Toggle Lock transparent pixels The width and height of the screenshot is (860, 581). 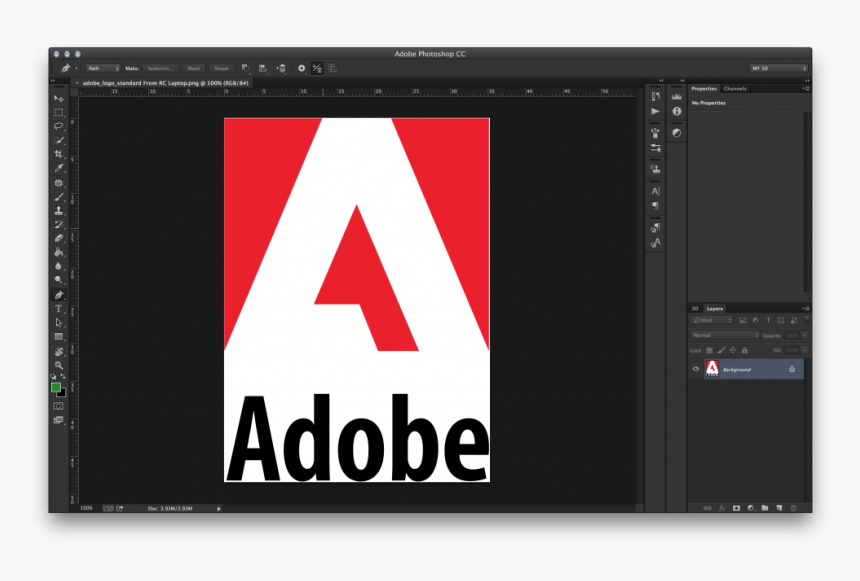709,350
